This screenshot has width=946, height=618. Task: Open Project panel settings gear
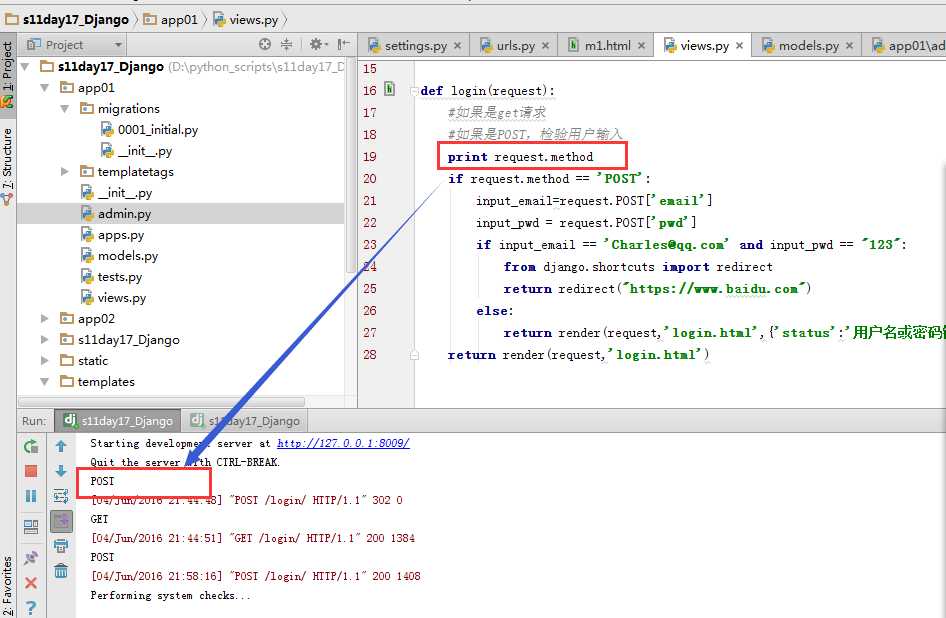pos(318,44)
